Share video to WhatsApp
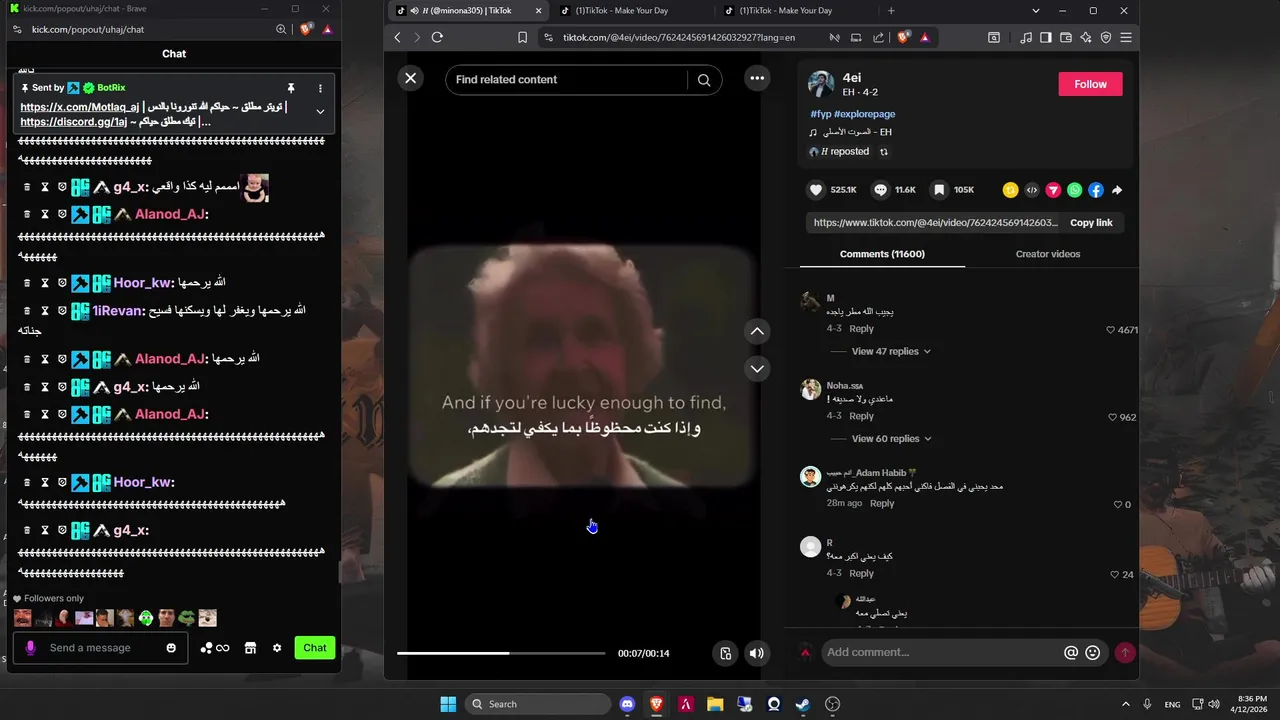1280x720 pixels. (x=1074, y=190)
